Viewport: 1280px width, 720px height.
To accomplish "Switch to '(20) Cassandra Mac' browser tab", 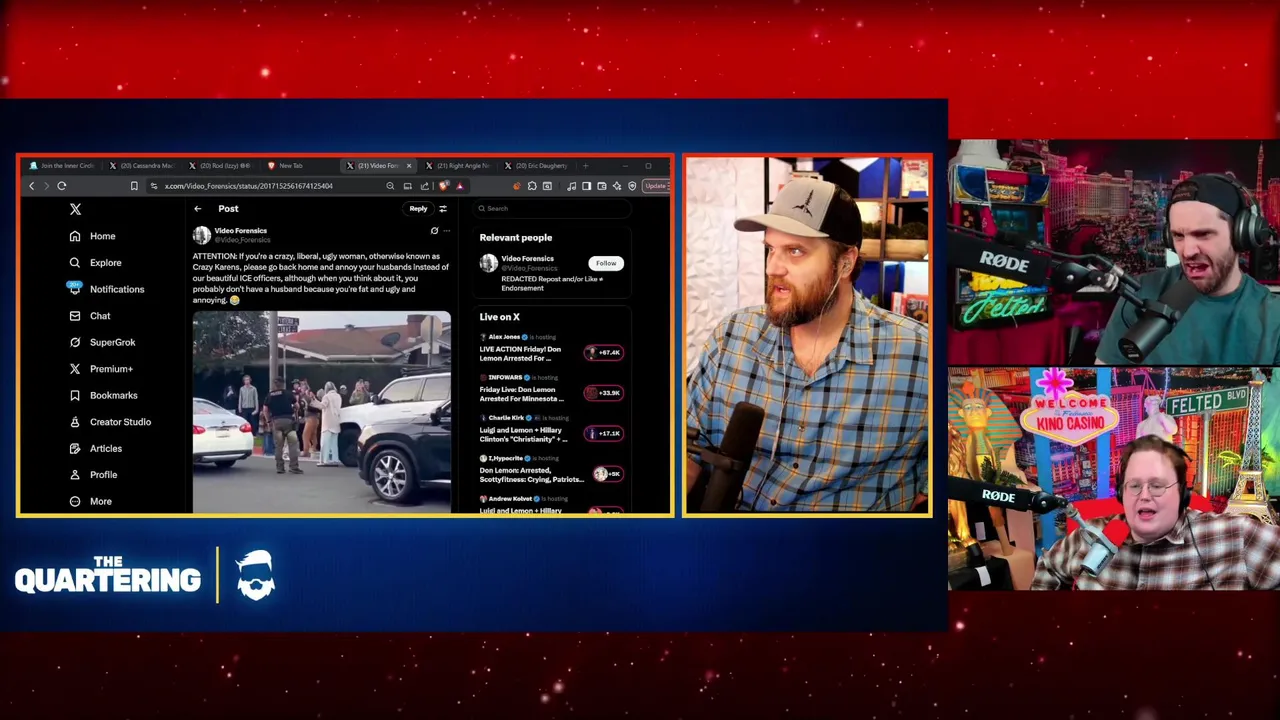I will coord(140,165).
